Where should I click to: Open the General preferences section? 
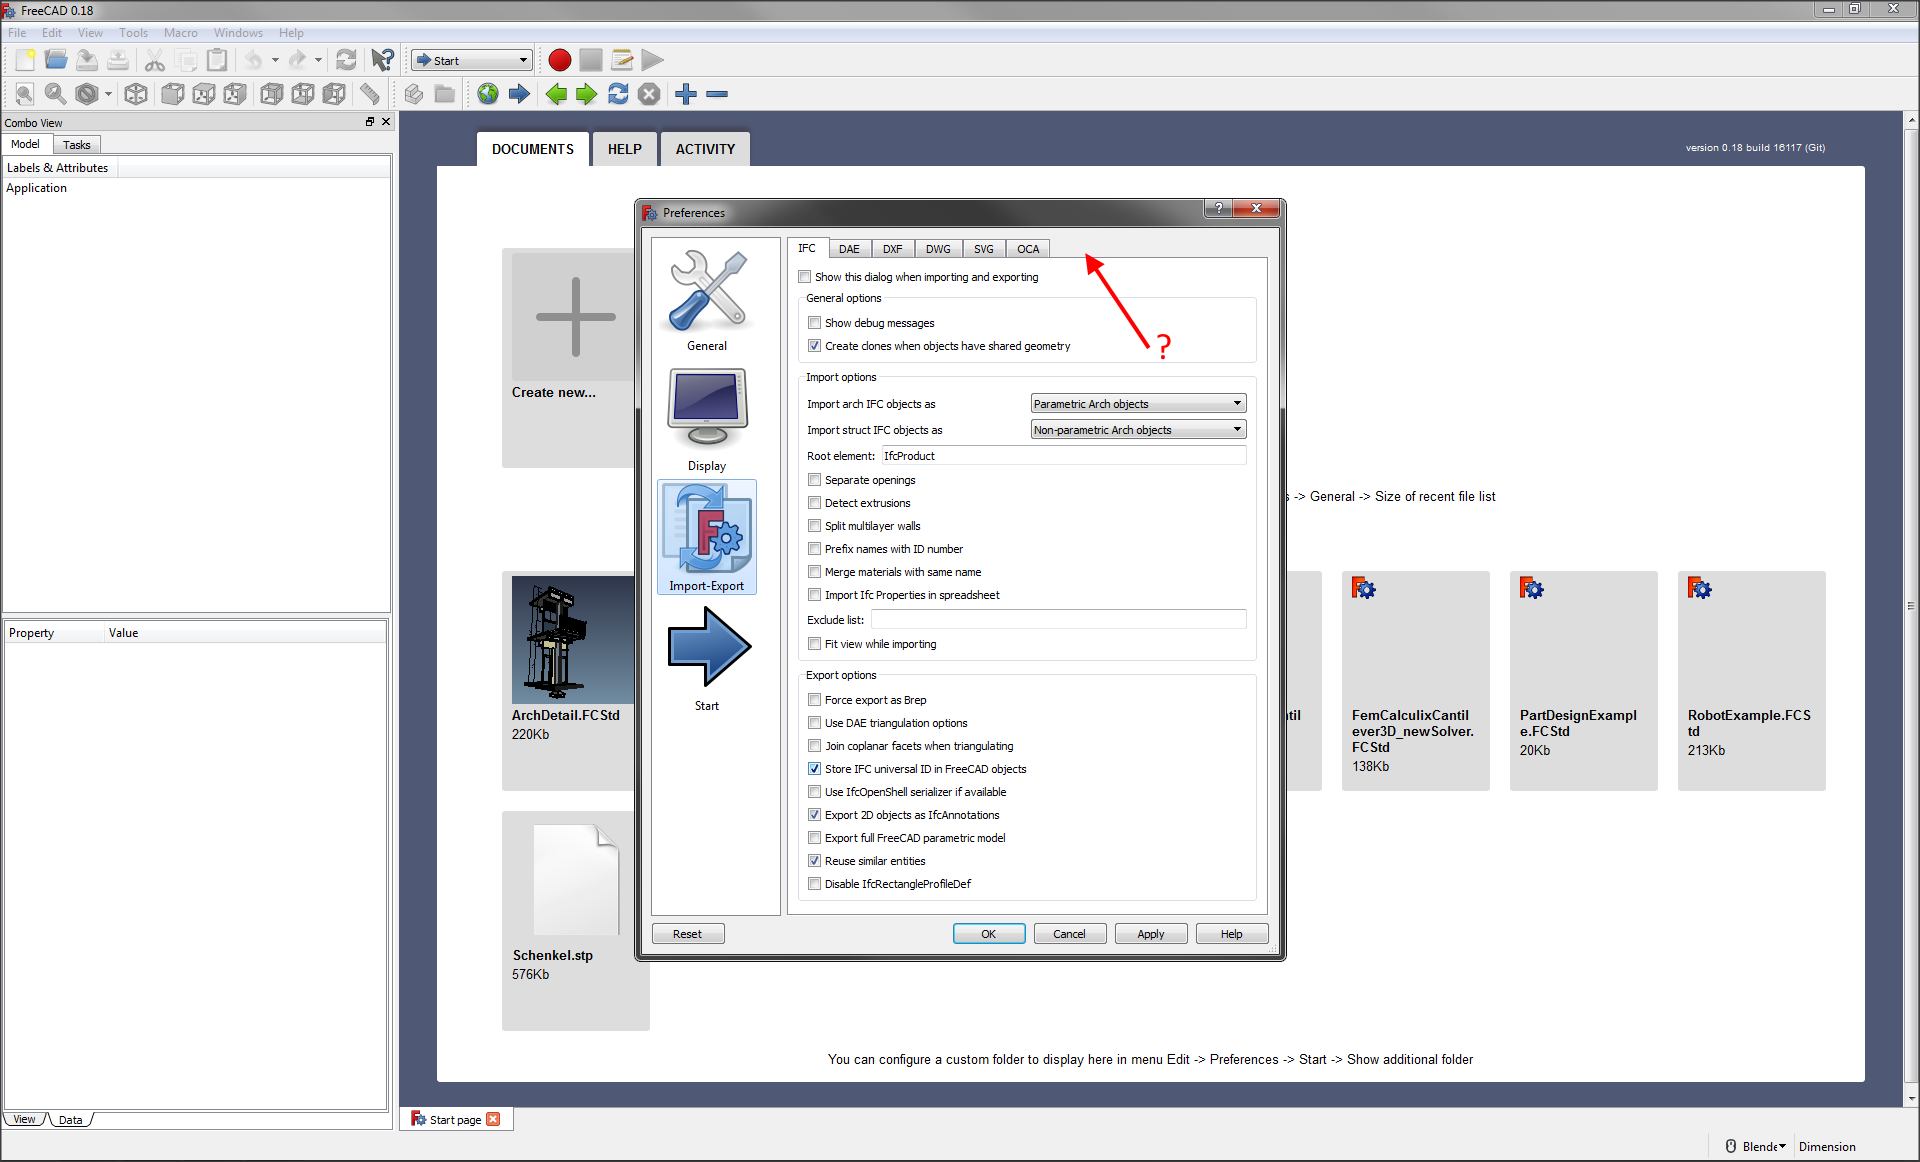coord(707,300)
